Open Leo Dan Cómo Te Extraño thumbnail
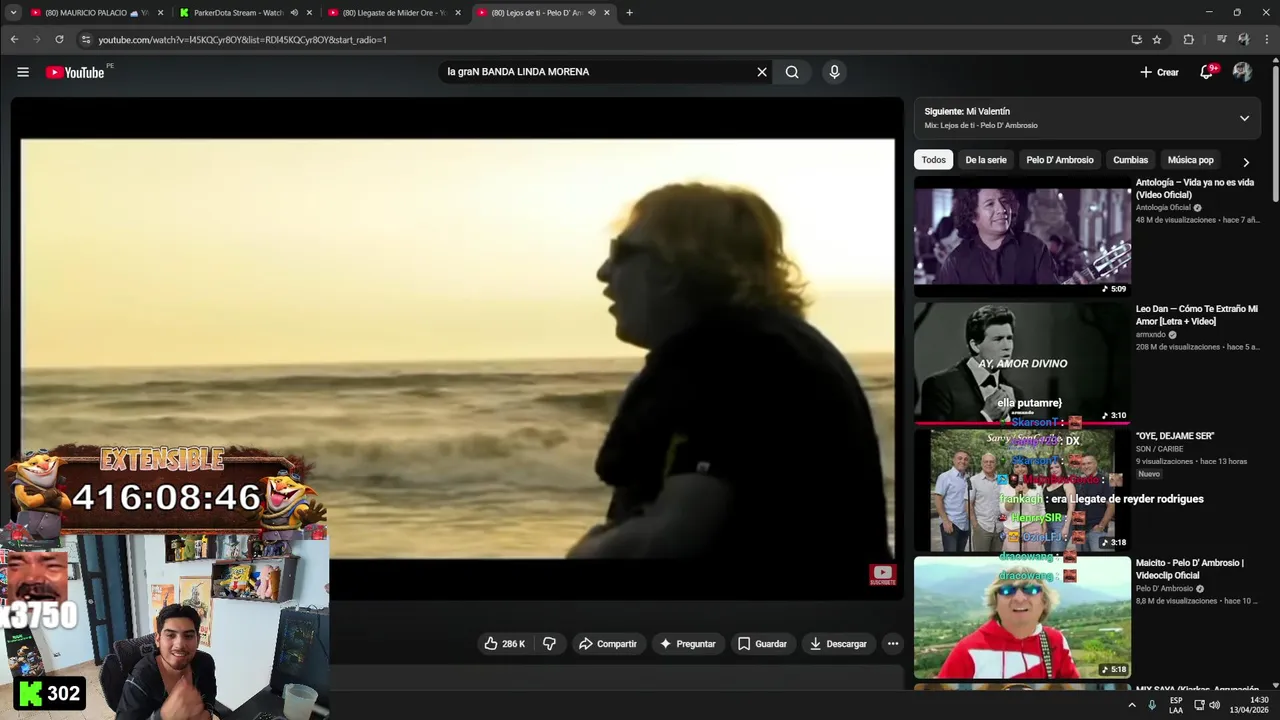The image size is (1280, 720). coord(1022,363)
